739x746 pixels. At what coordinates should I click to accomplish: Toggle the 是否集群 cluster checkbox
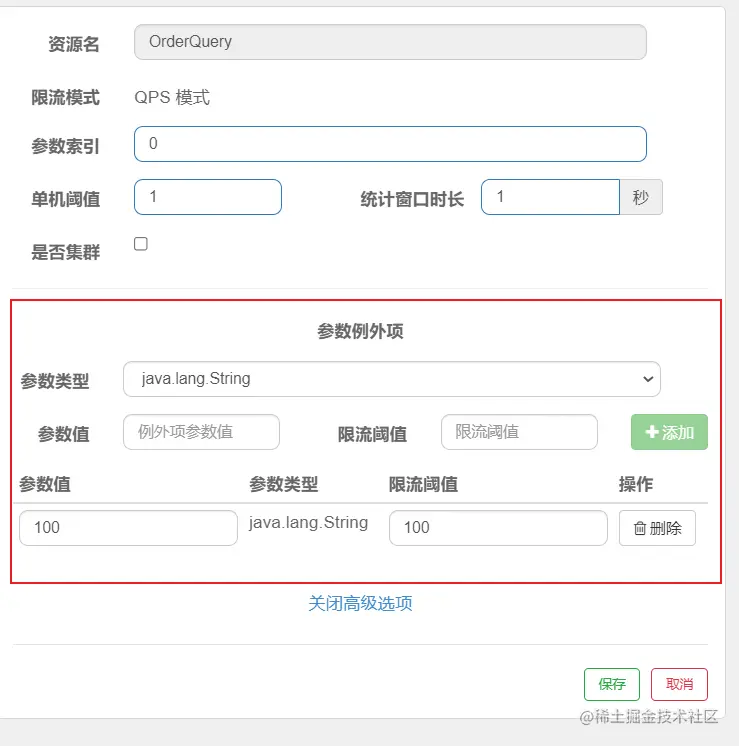pos(141,244)
